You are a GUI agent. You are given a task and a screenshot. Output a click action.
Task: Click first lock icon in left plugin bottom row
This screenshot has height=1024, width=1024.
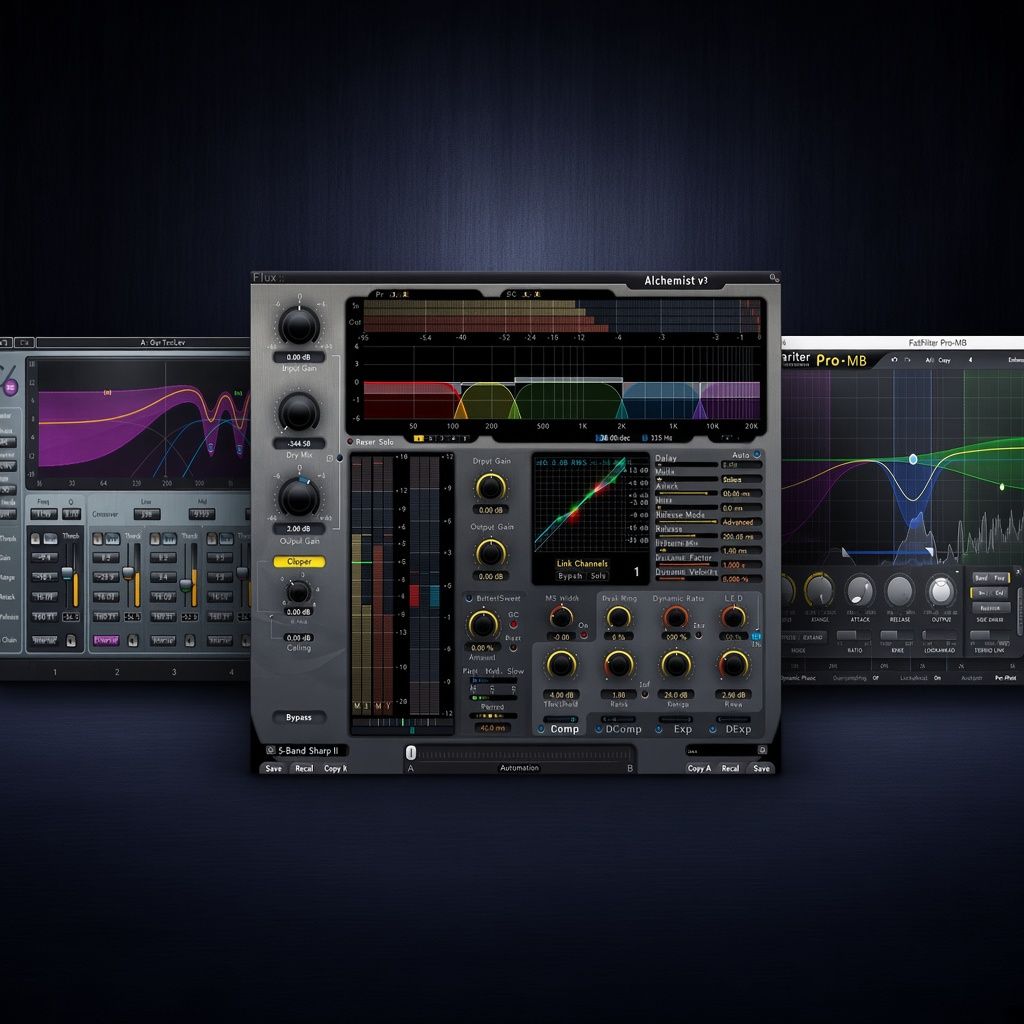tap(71, 641)
